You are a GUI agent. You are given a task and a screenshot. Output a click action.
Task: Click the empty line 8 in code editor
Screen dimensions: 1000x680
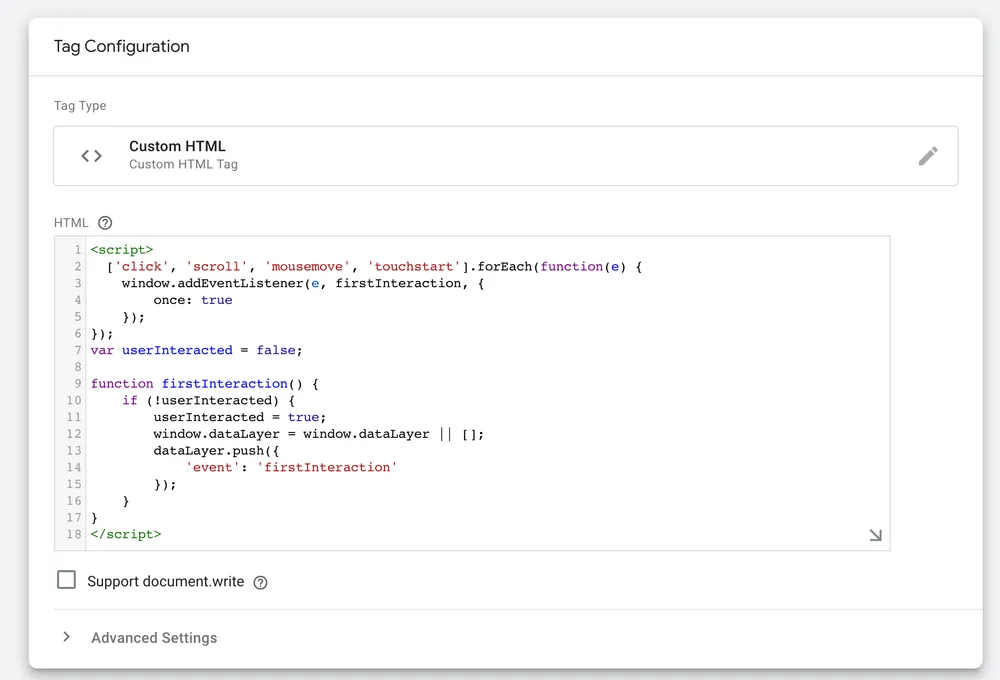[x=300, y=367]
